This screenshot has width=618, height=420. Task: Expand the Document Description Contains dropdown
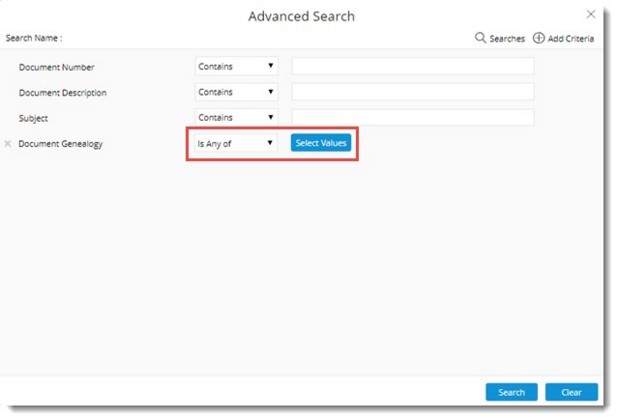(236, 92)
